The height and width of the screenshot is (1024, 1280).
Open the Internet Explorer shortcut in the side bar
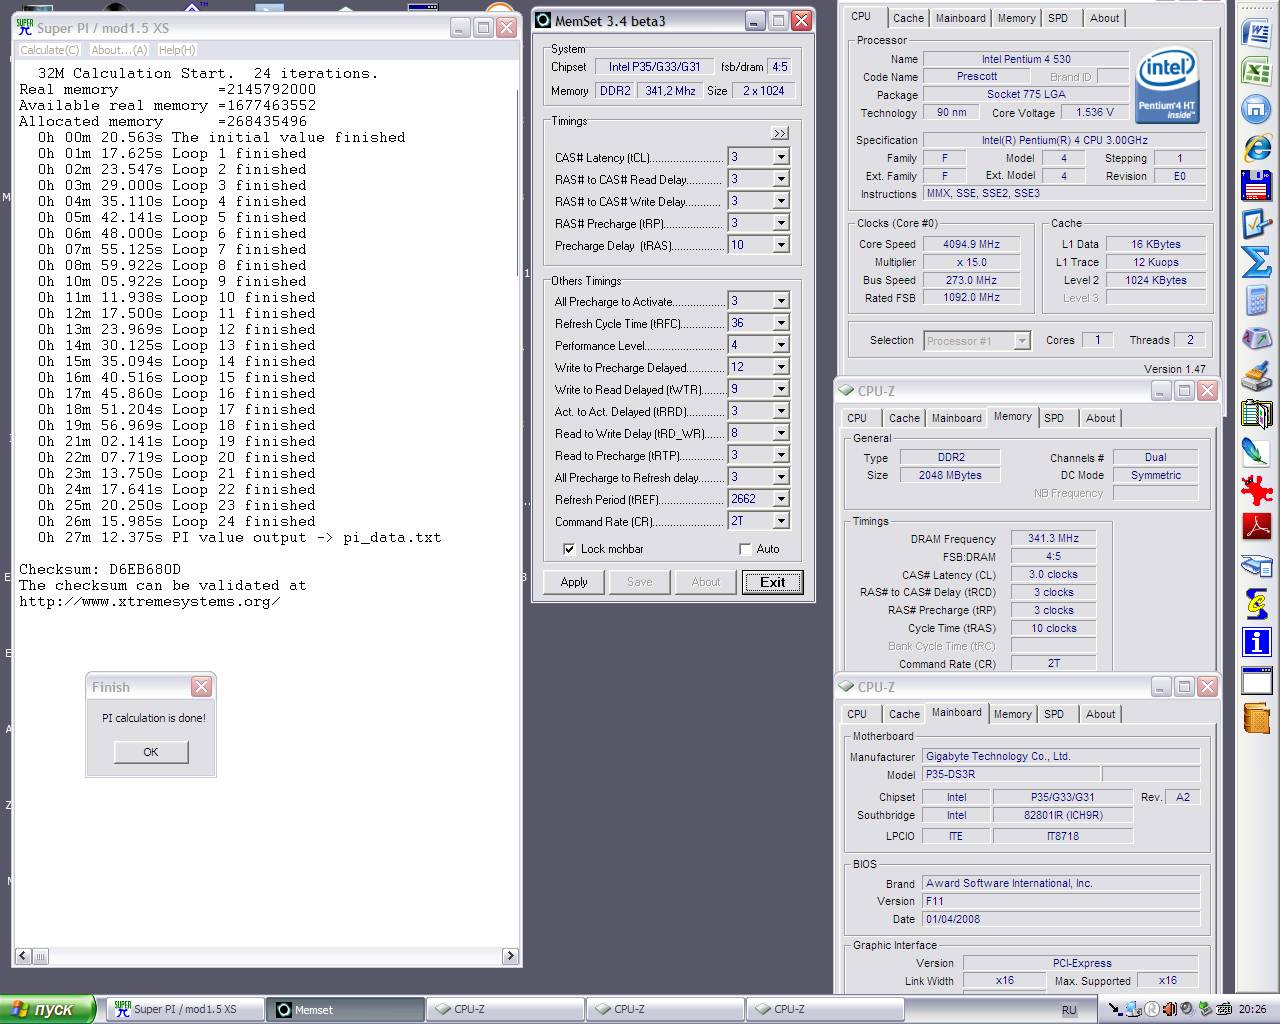pyautogui.click(x=1256, y=148)
